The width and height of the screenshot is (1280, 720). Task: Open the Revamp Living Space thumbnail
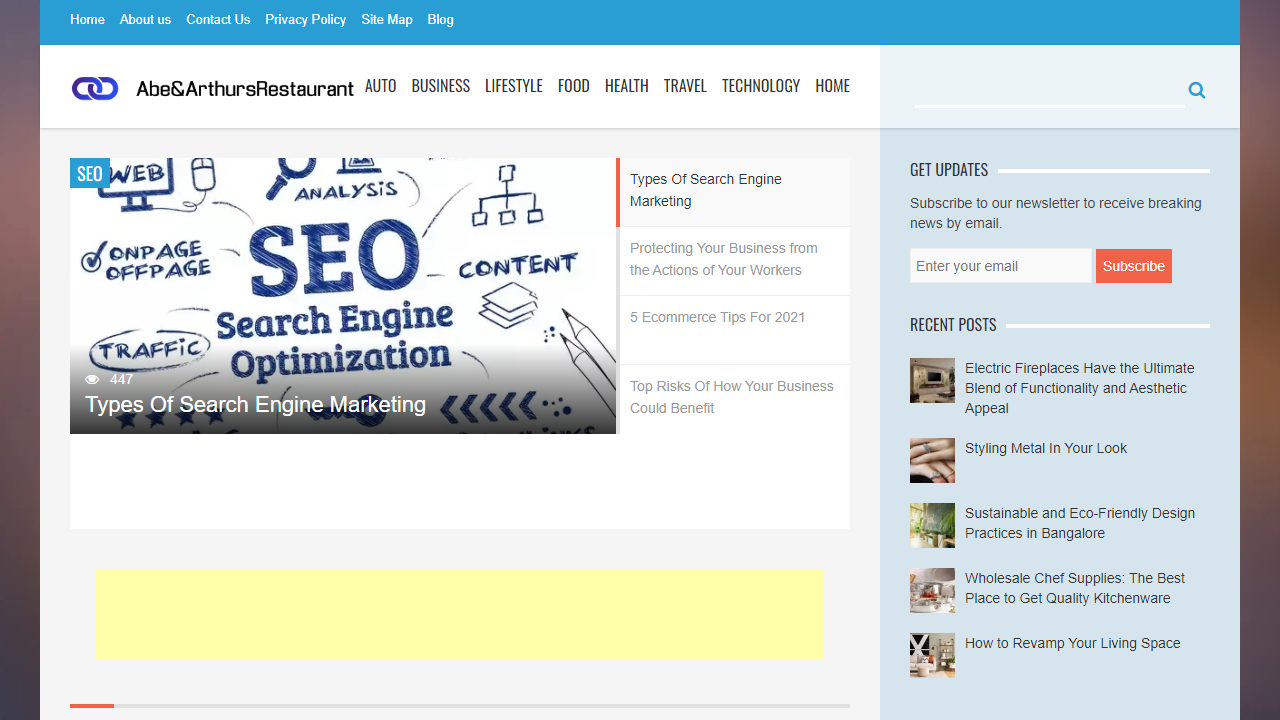pyautogui.click(x=932, y=655)
